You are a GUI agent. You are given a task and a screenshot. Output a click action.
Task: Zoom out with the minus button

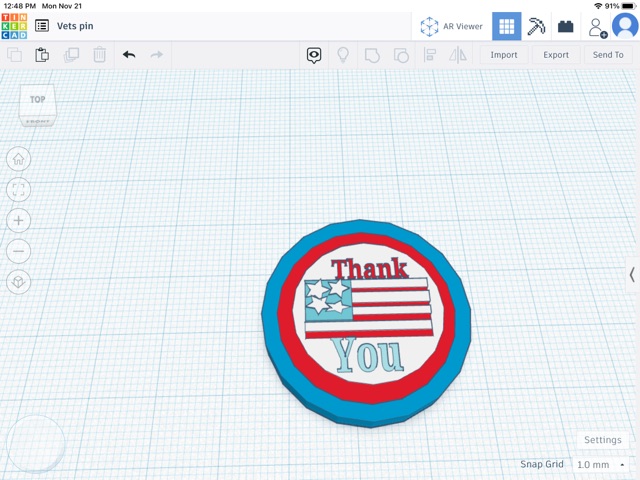[x=18, y=251]
